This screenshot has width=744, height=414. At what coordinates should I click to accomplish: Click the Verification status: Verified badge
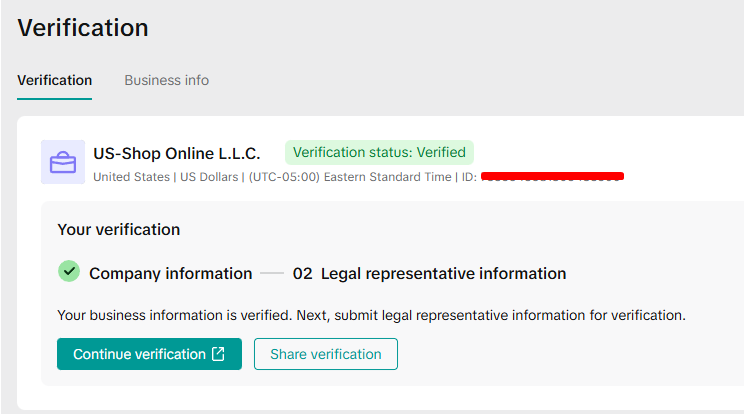[379, 153]
